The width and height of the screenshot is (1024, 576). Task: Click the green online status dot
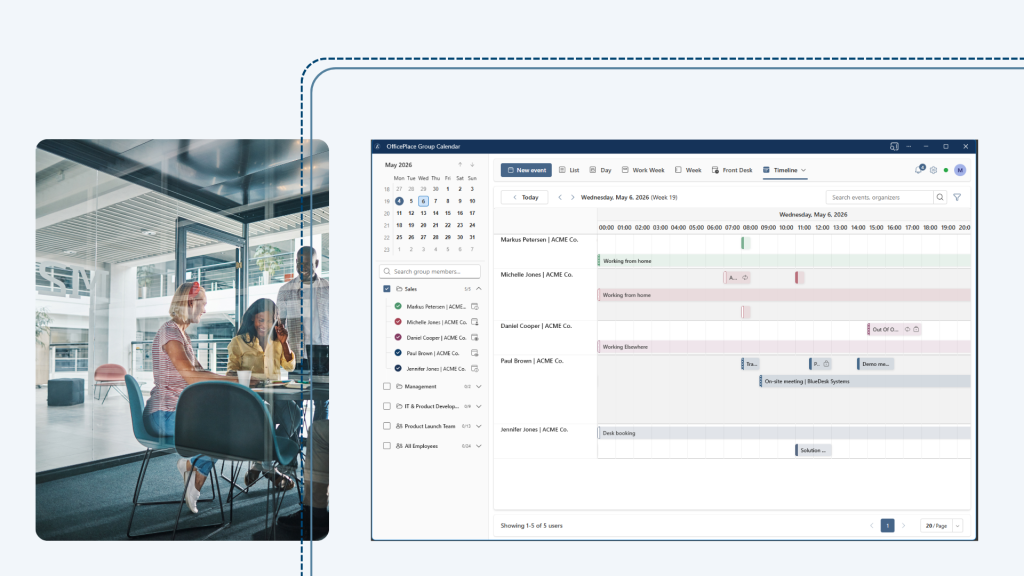coord(946,170)
